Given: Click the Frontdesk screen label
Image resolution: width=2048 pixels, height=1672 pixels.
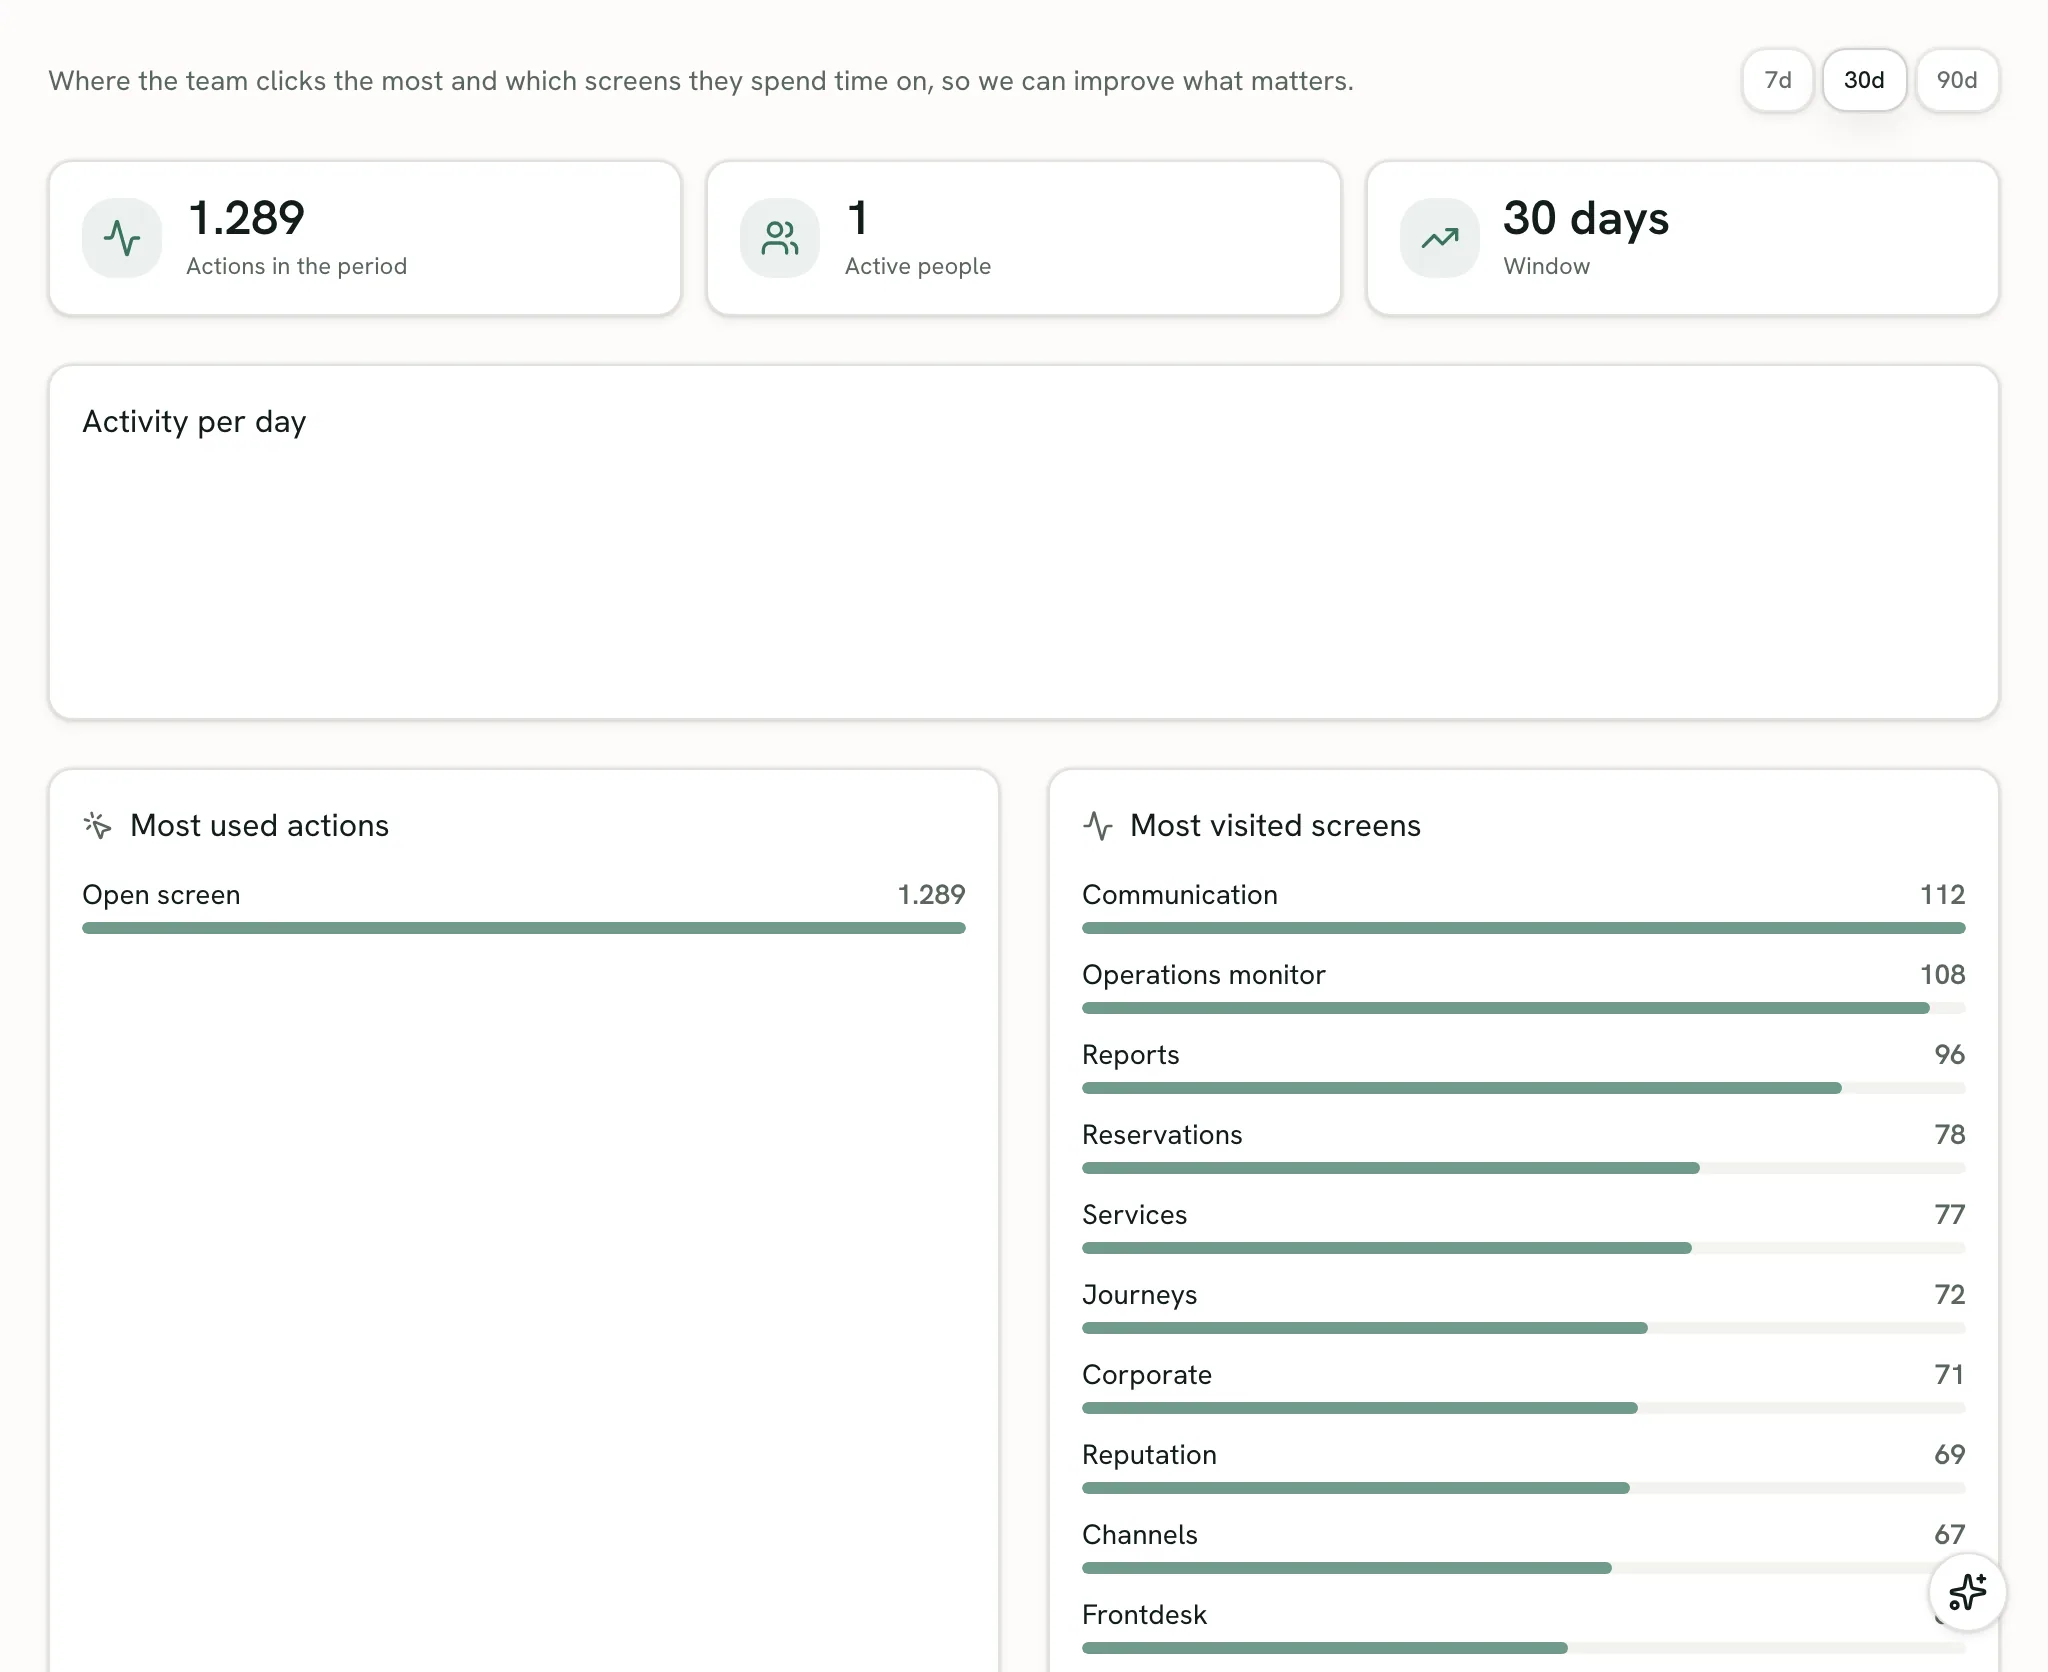Looking at the screenshot, I should pos(1145,1615).
